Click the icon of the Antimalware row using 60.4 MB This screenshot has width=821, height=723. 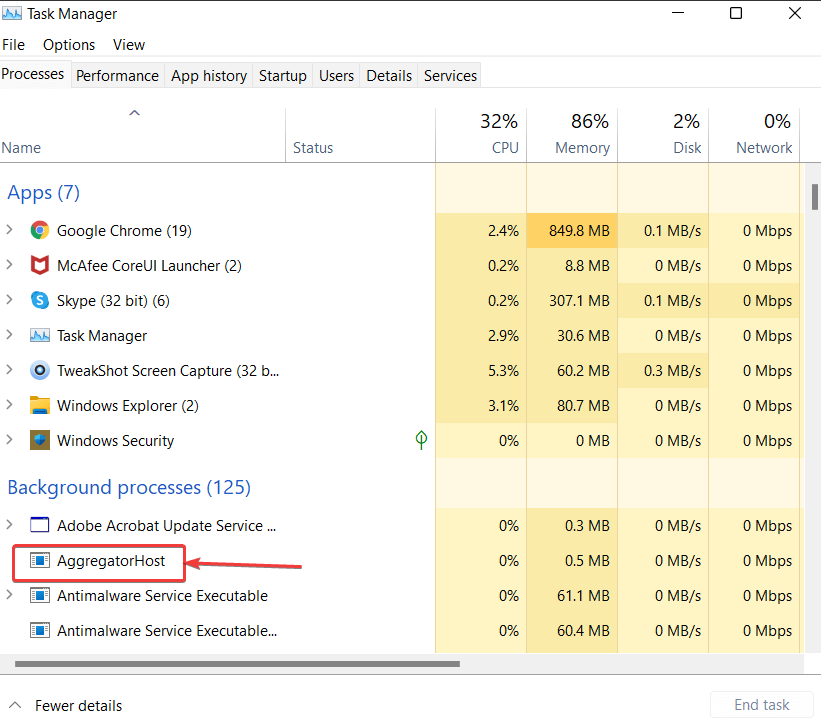pos(40,631)
